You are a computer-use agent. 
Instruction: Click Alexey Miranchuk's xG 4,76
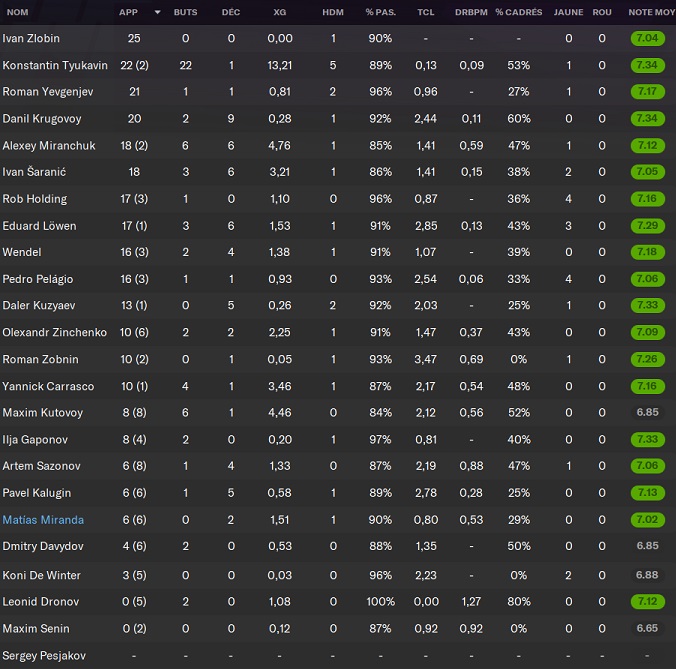(x=280, y=146)
